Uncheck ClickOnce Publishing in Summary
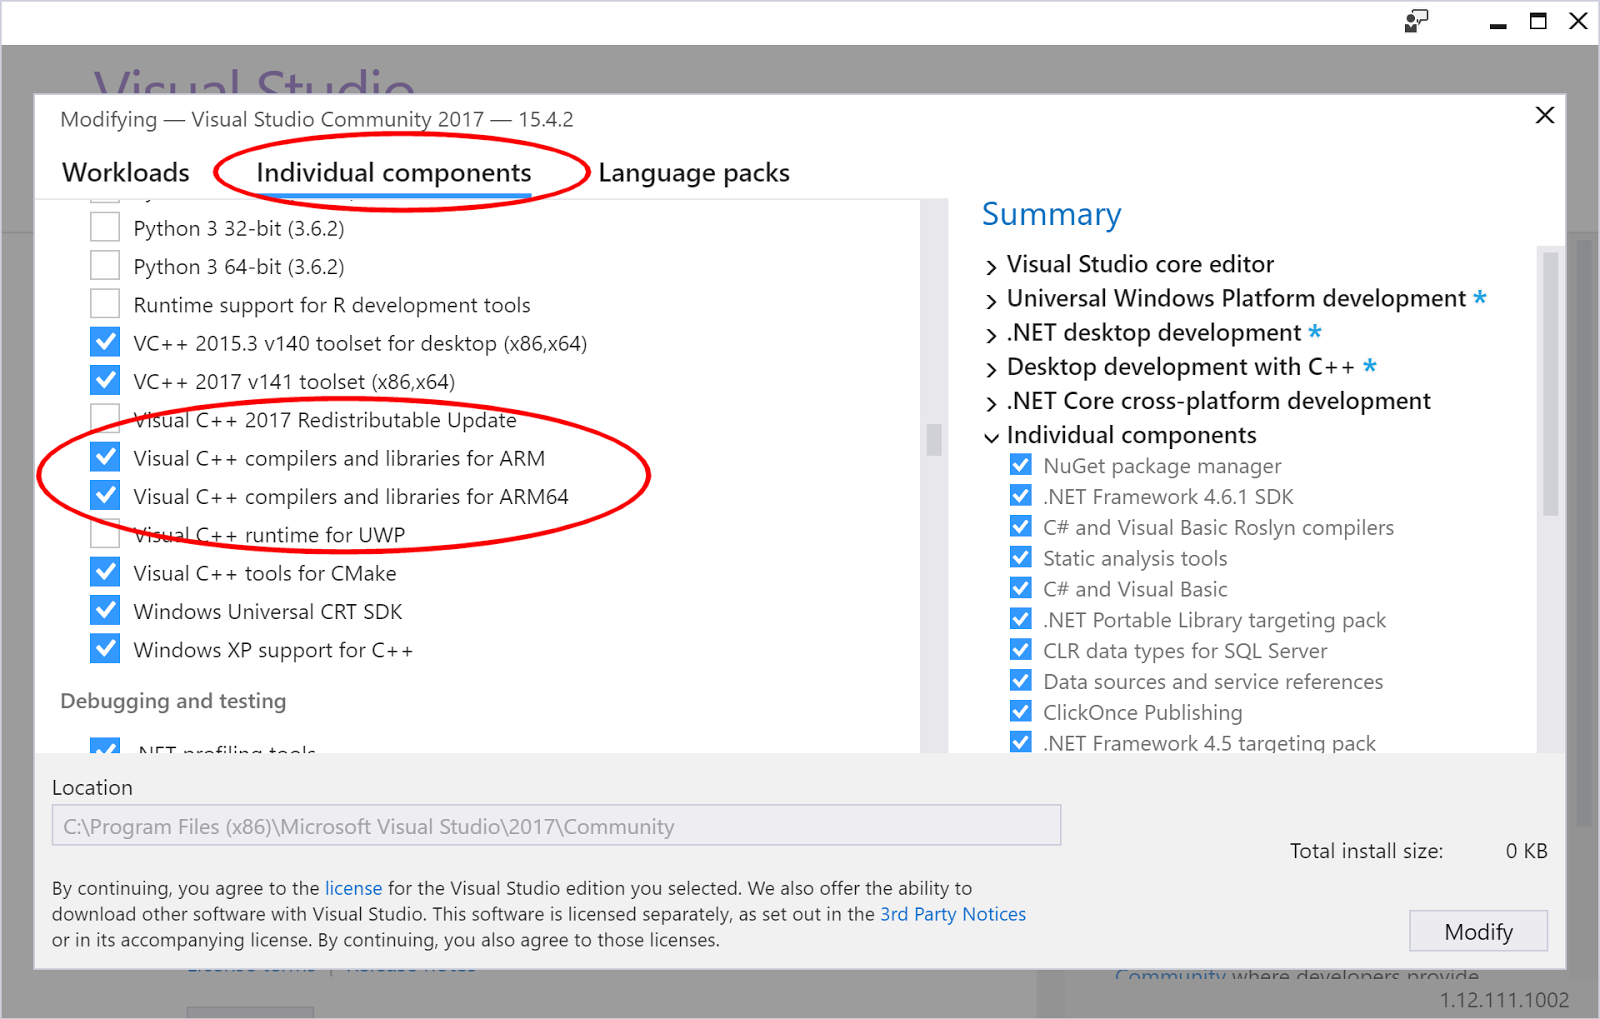The width and height of the screenshot is (1600, 1019). [1021, 711]
